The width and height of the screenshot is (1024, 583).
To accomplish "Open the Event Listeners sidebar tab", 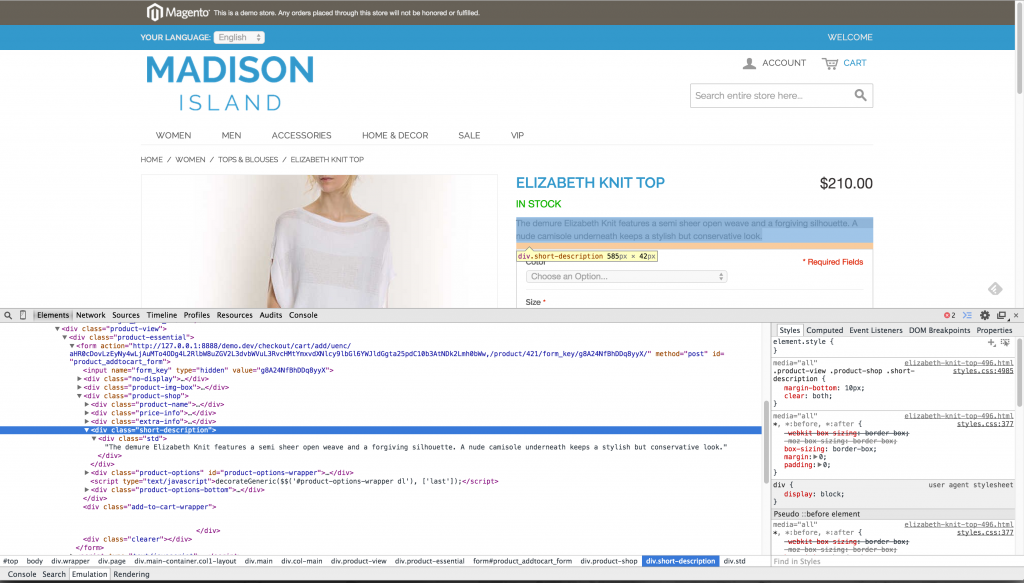I will point(876,330).
